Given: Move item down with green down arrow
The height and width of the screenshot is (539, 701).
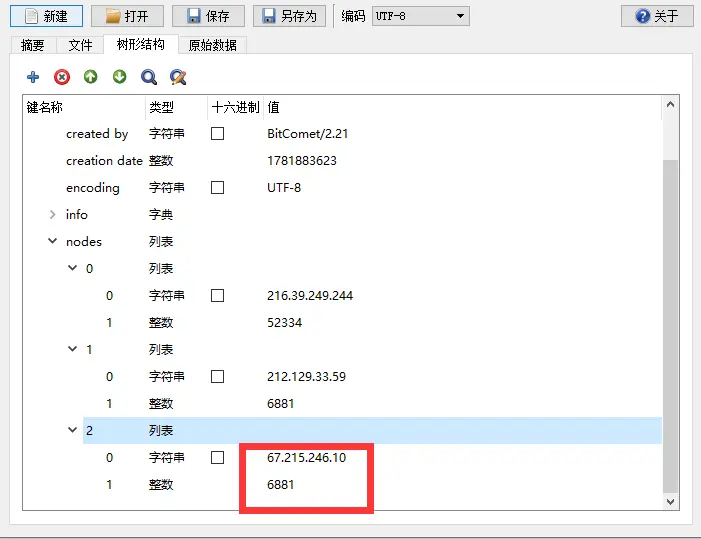Looking at the screenshot, I should 119,77.
